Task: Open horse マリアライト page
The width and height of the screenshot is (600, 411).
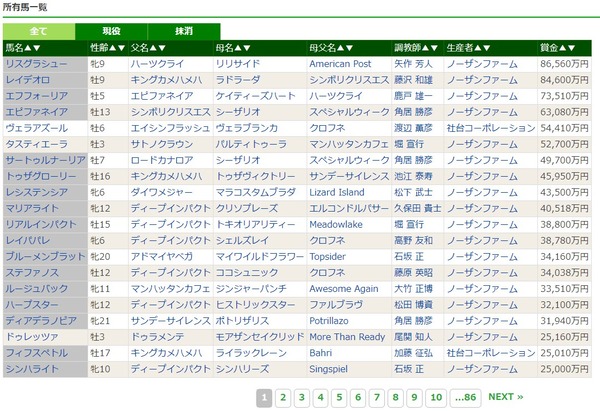Action: pos(32,209)
